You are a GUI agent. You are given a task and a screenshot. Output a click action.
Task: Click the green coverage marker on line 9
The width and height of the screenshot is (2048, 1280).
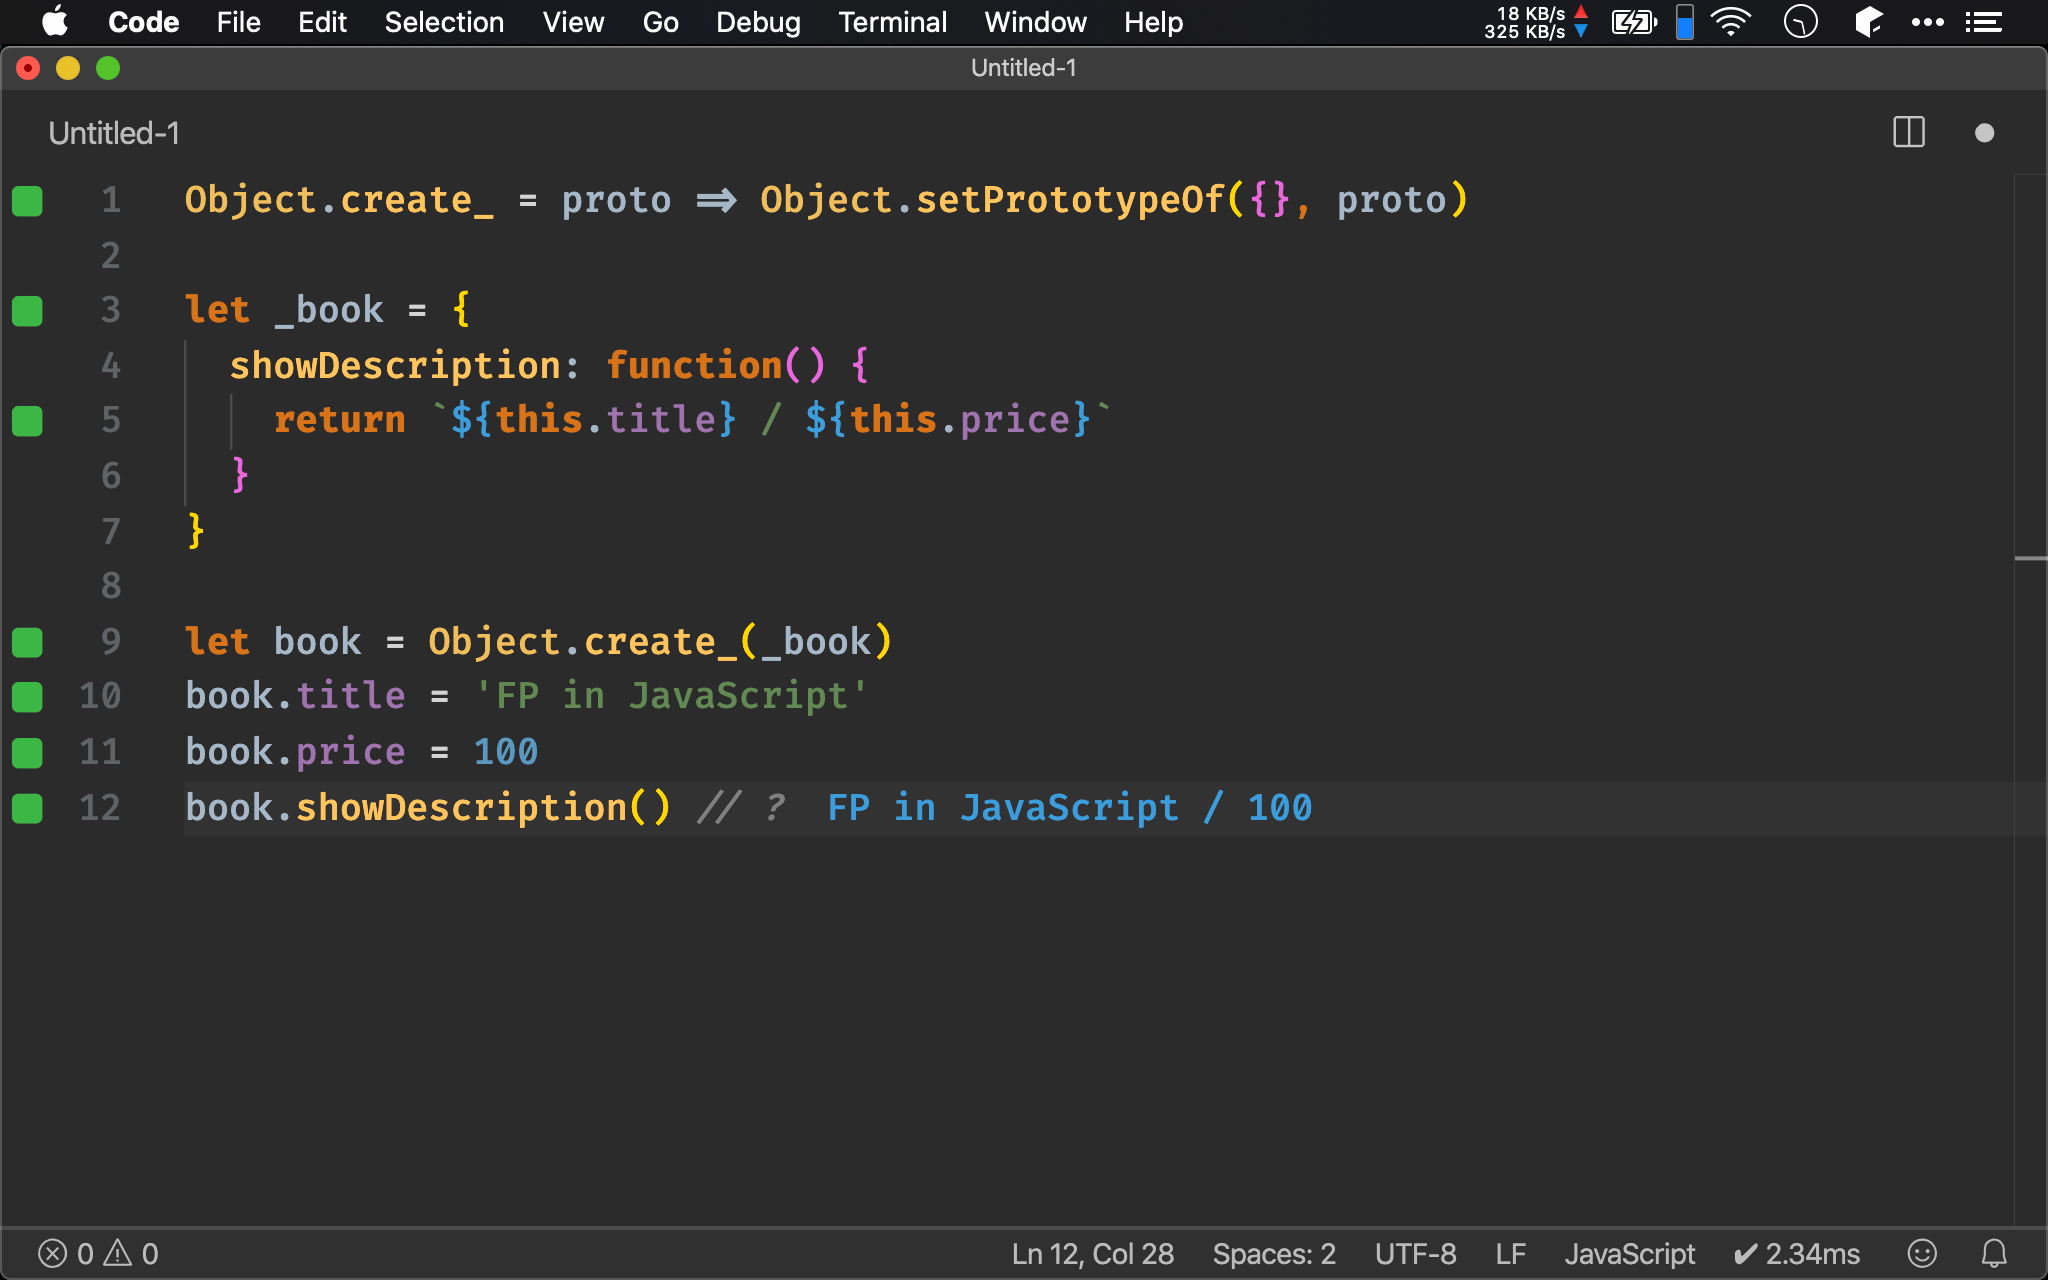point(27,642)
